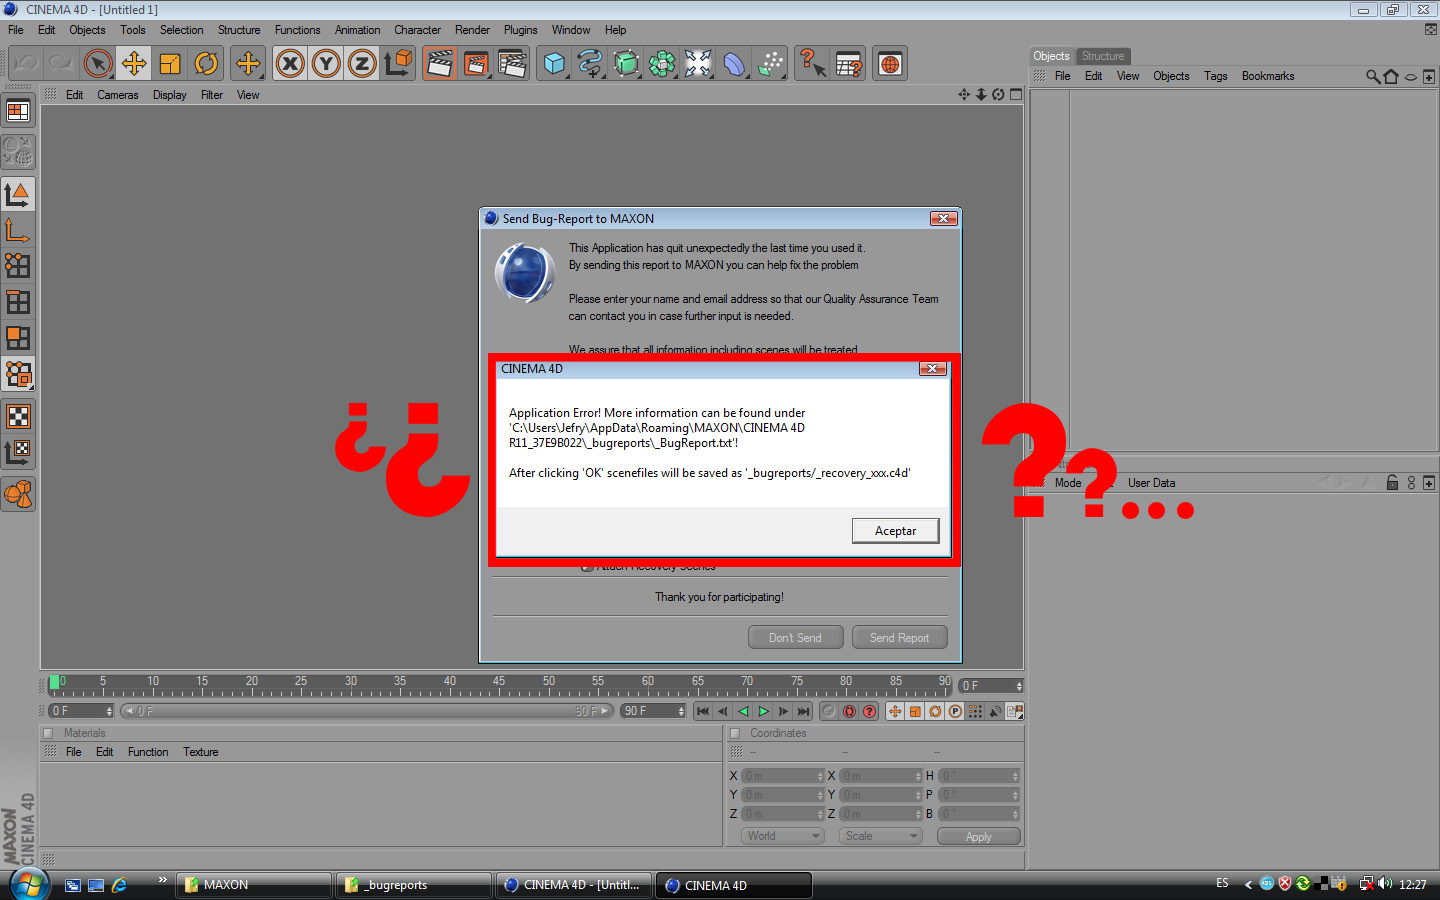Switch the coordinate system axis icon

coord(398,64)
